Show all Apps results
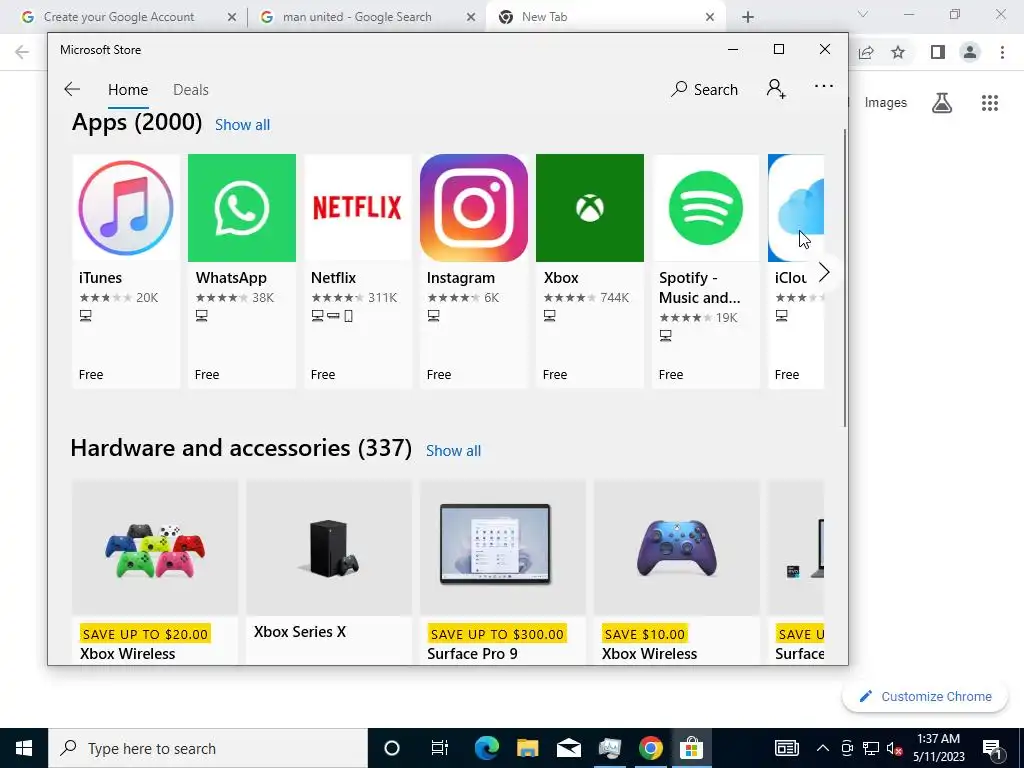1024x768 pixels. coord(242,125)
